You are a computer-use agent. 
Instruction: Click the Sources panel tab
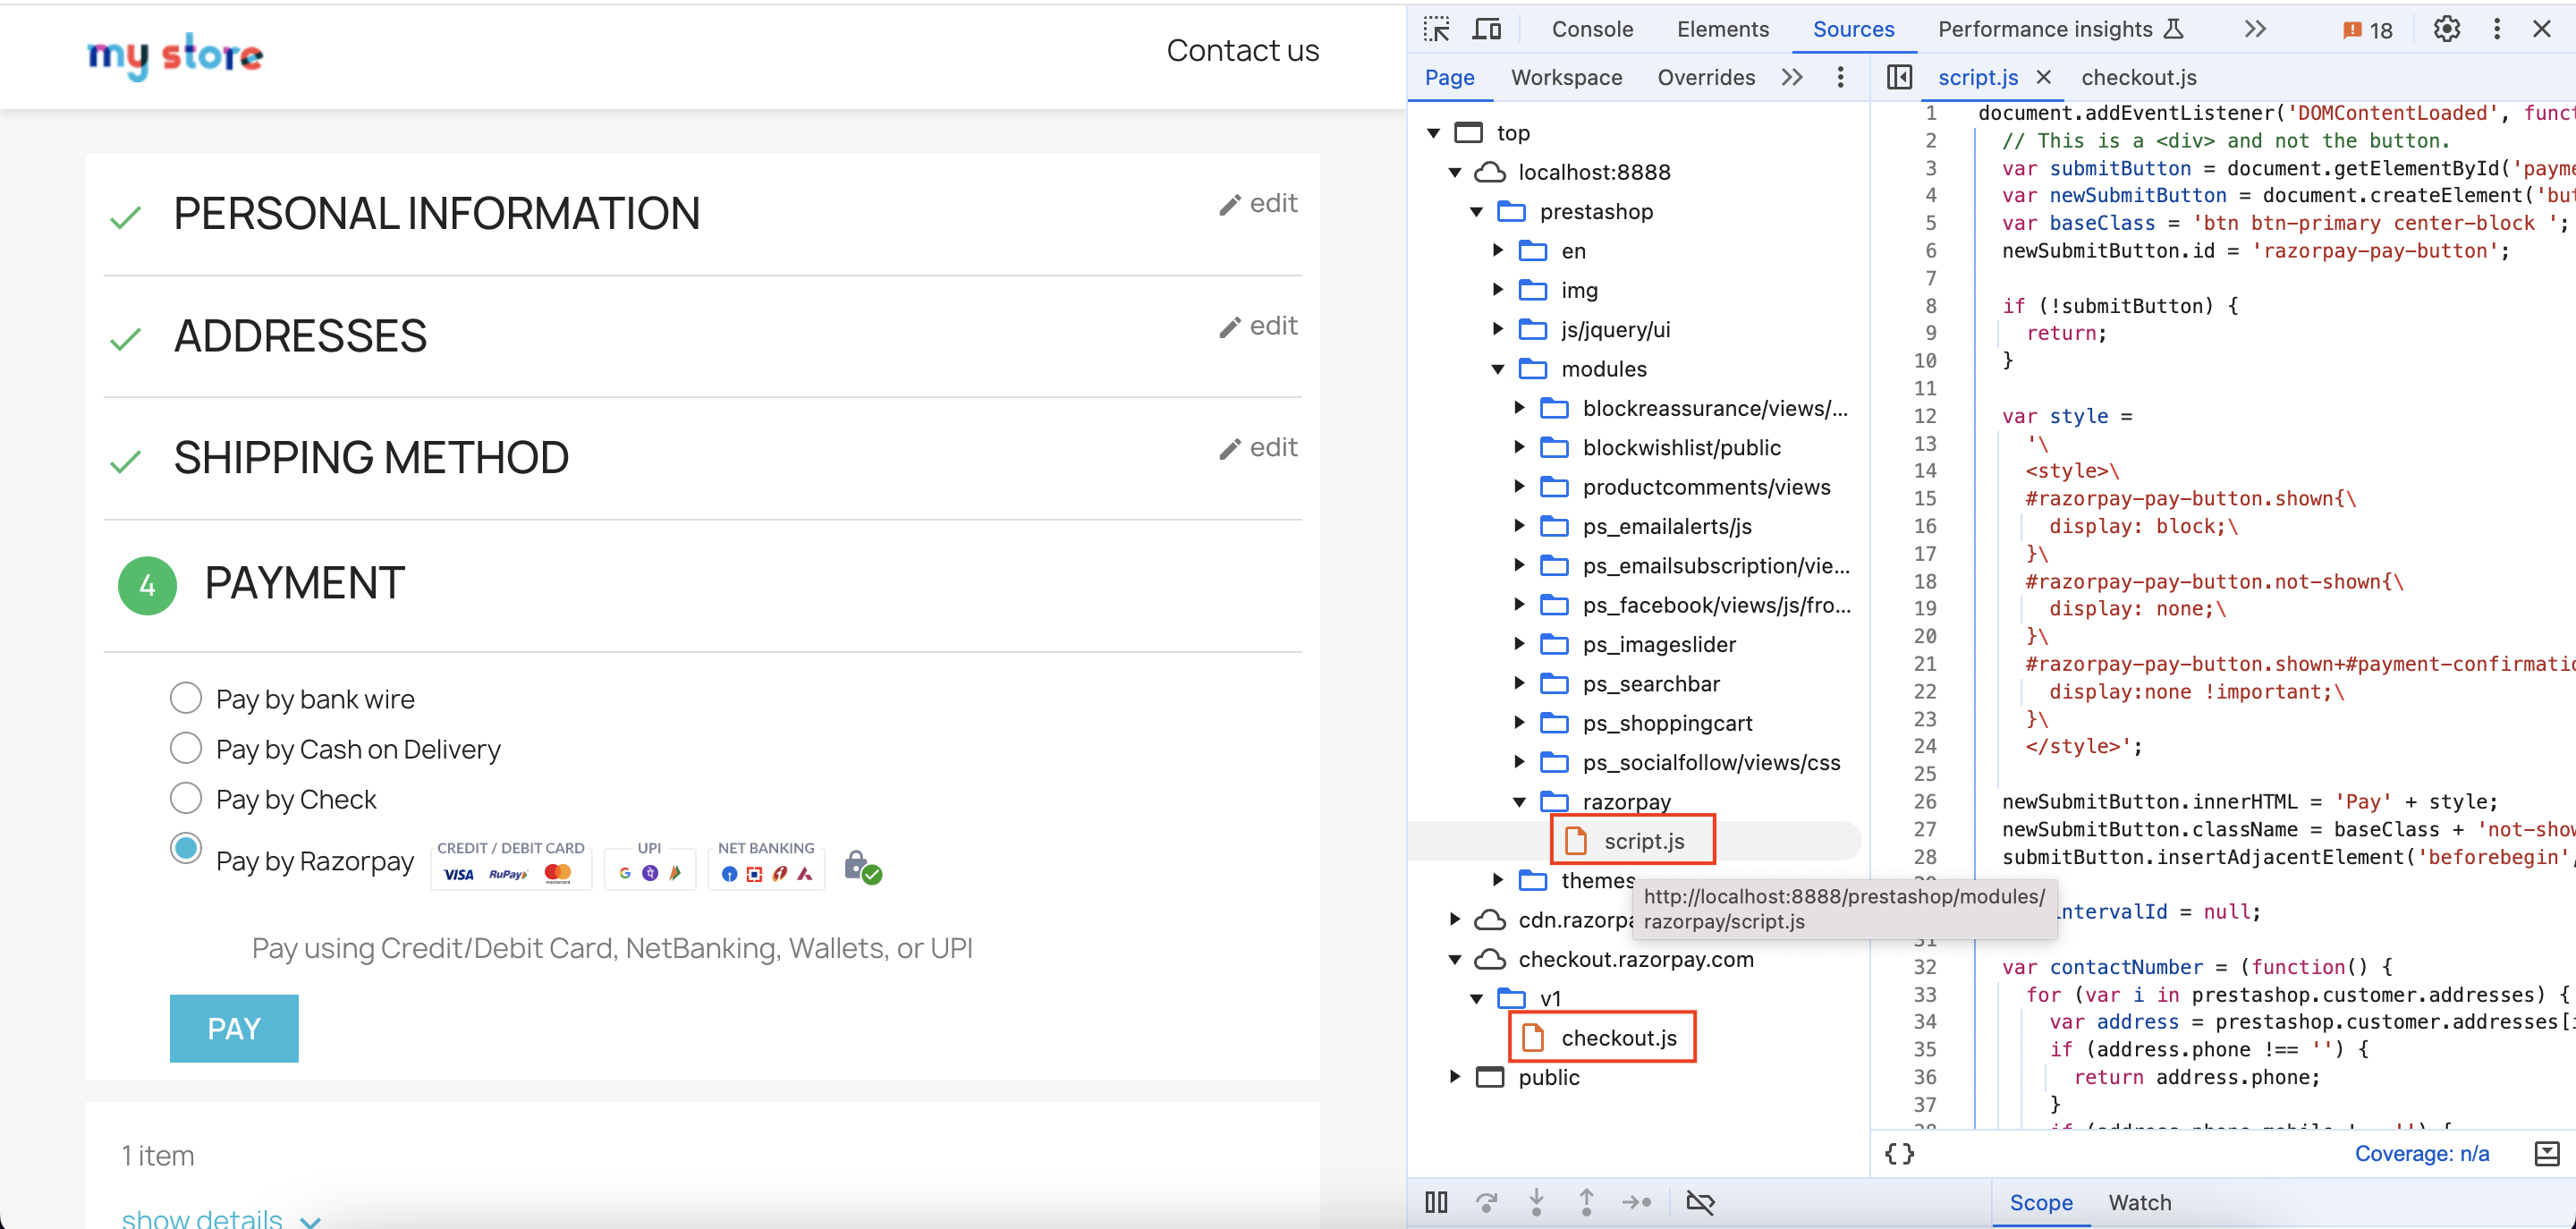[x=1855, y=31]
